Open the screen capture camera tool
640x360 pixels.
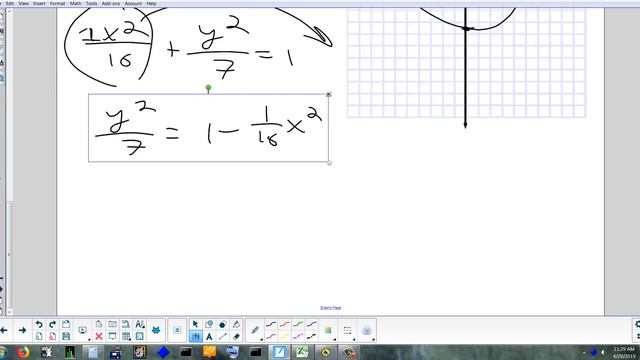[112, 324]
